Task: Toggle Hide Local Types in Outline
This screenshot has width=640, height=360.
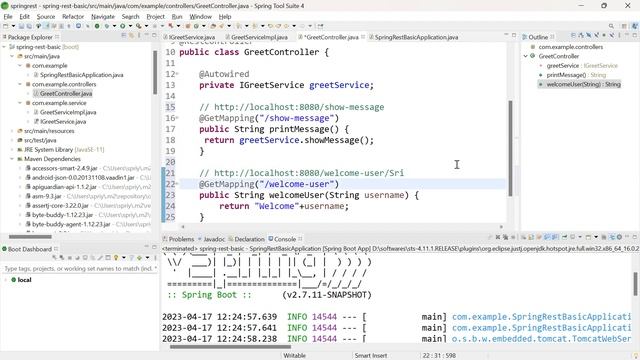Action: (611, 36)
